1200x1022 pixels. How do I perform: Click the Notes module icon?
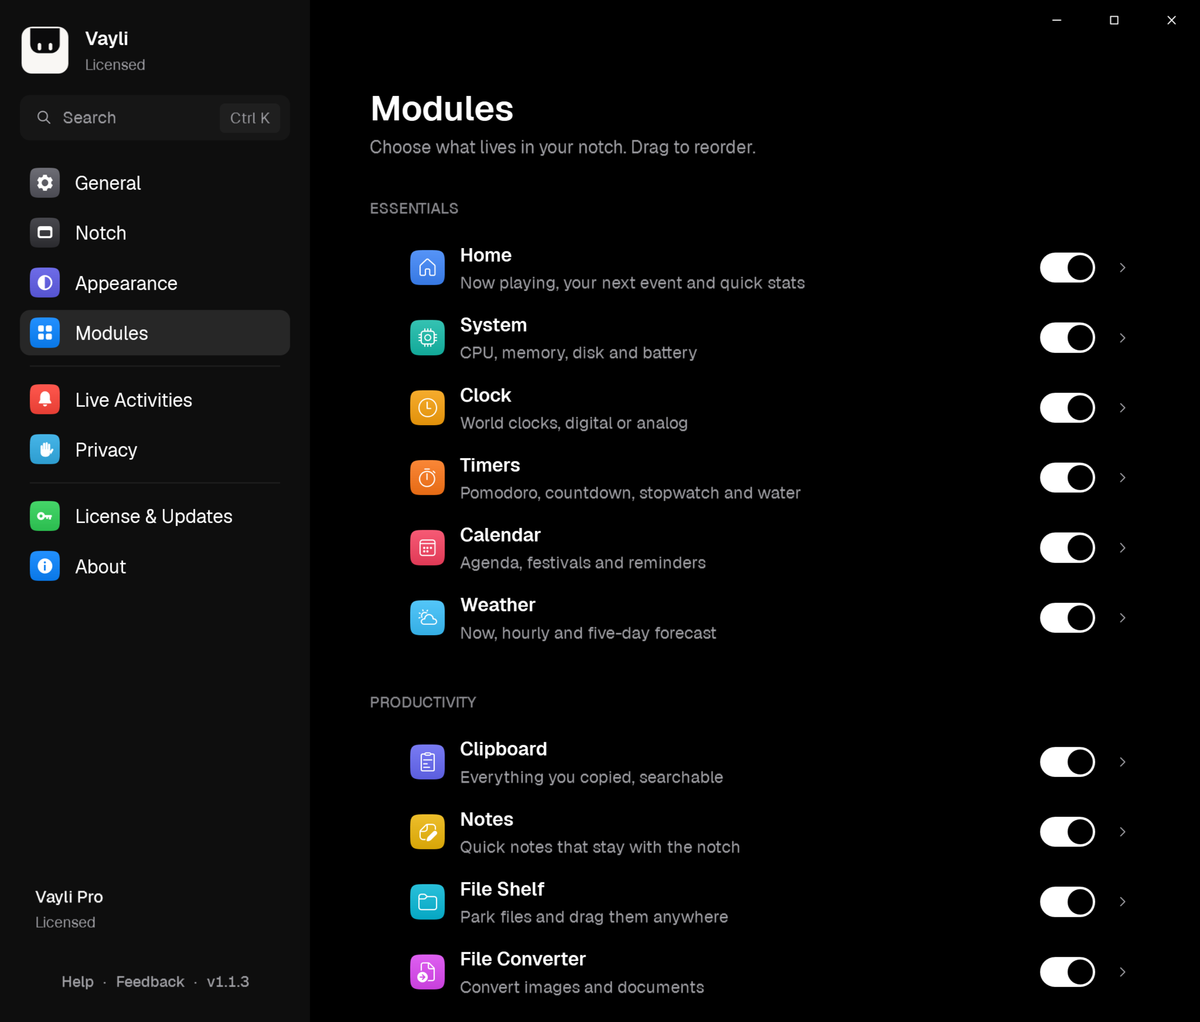click(427, 832)
